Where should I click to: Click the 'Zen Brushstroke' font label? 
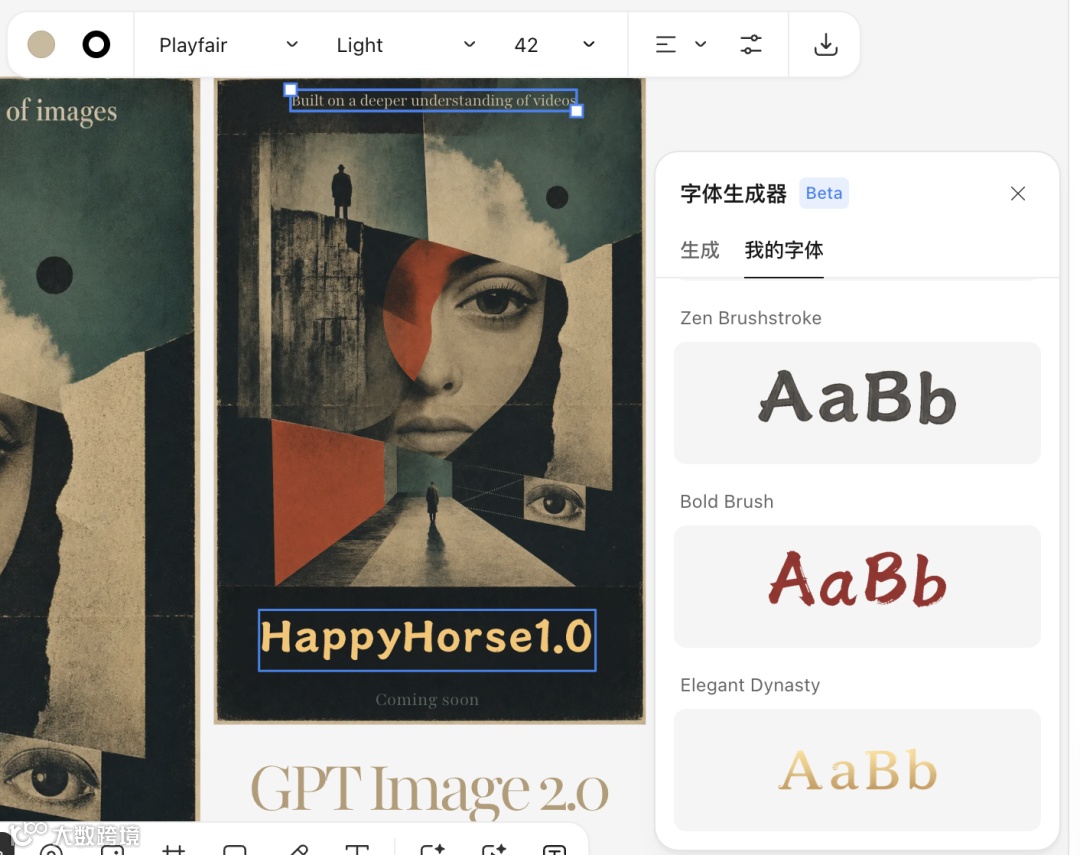pyautogui.click(x=751, y=318)
